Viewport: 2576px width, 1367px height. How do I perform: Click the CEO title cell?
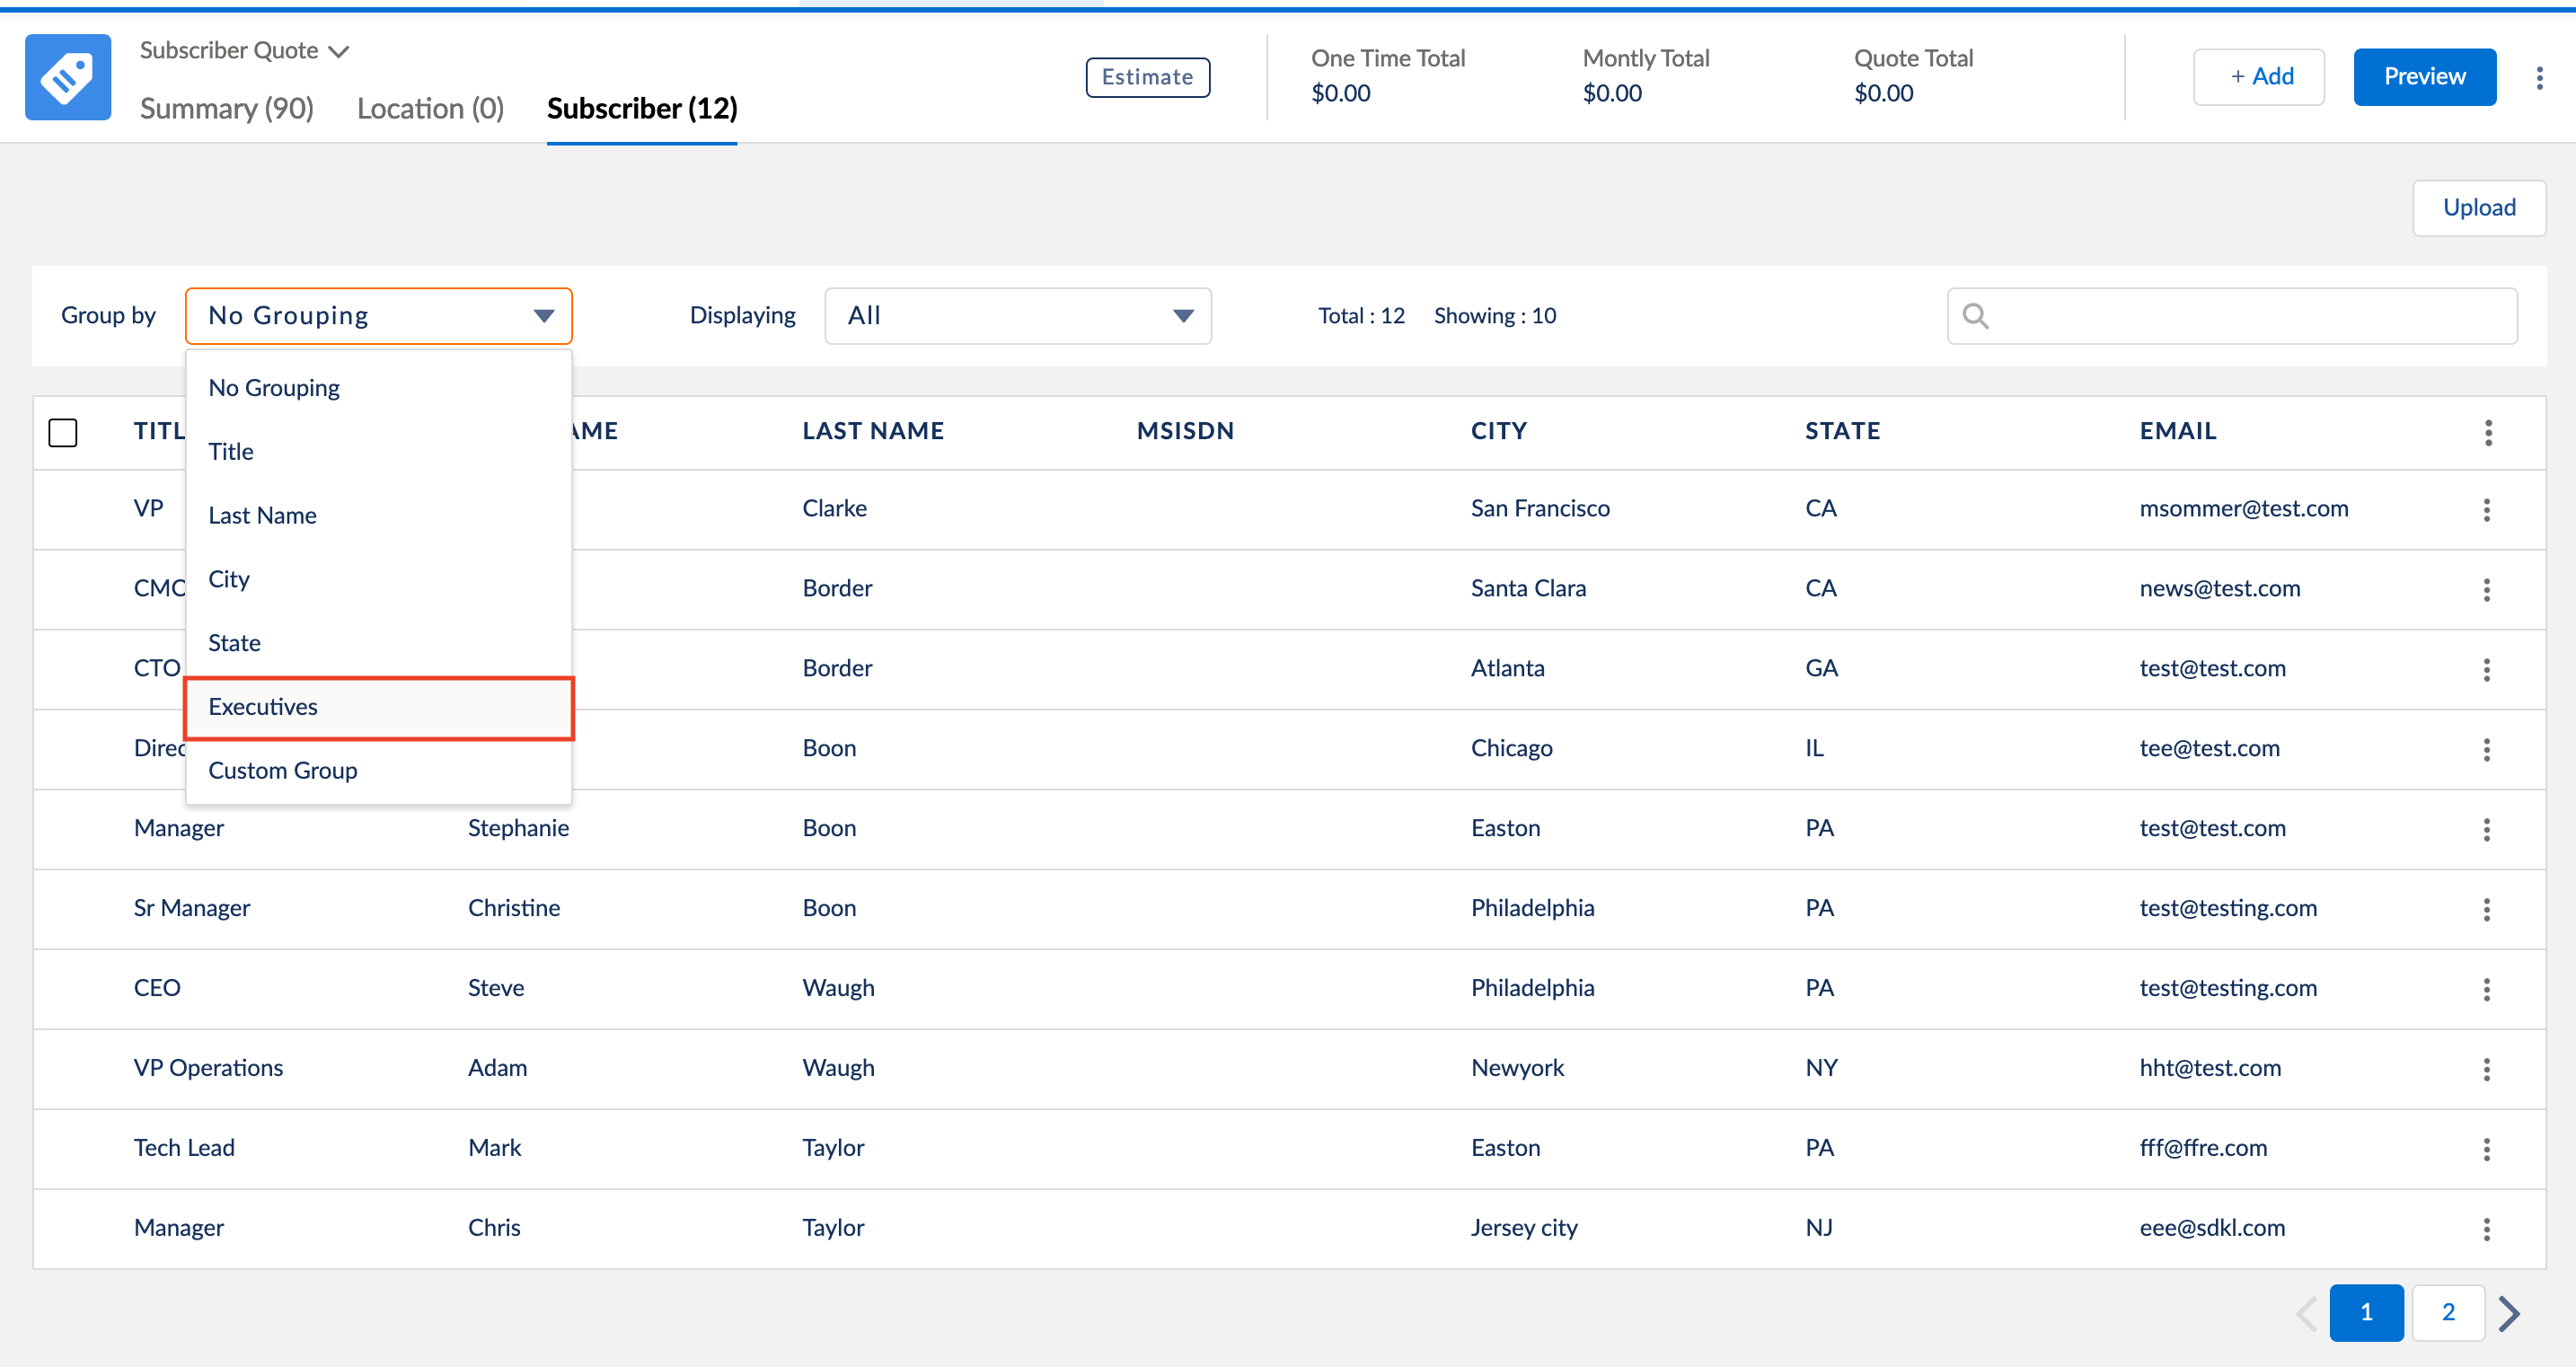click(157, 988)
